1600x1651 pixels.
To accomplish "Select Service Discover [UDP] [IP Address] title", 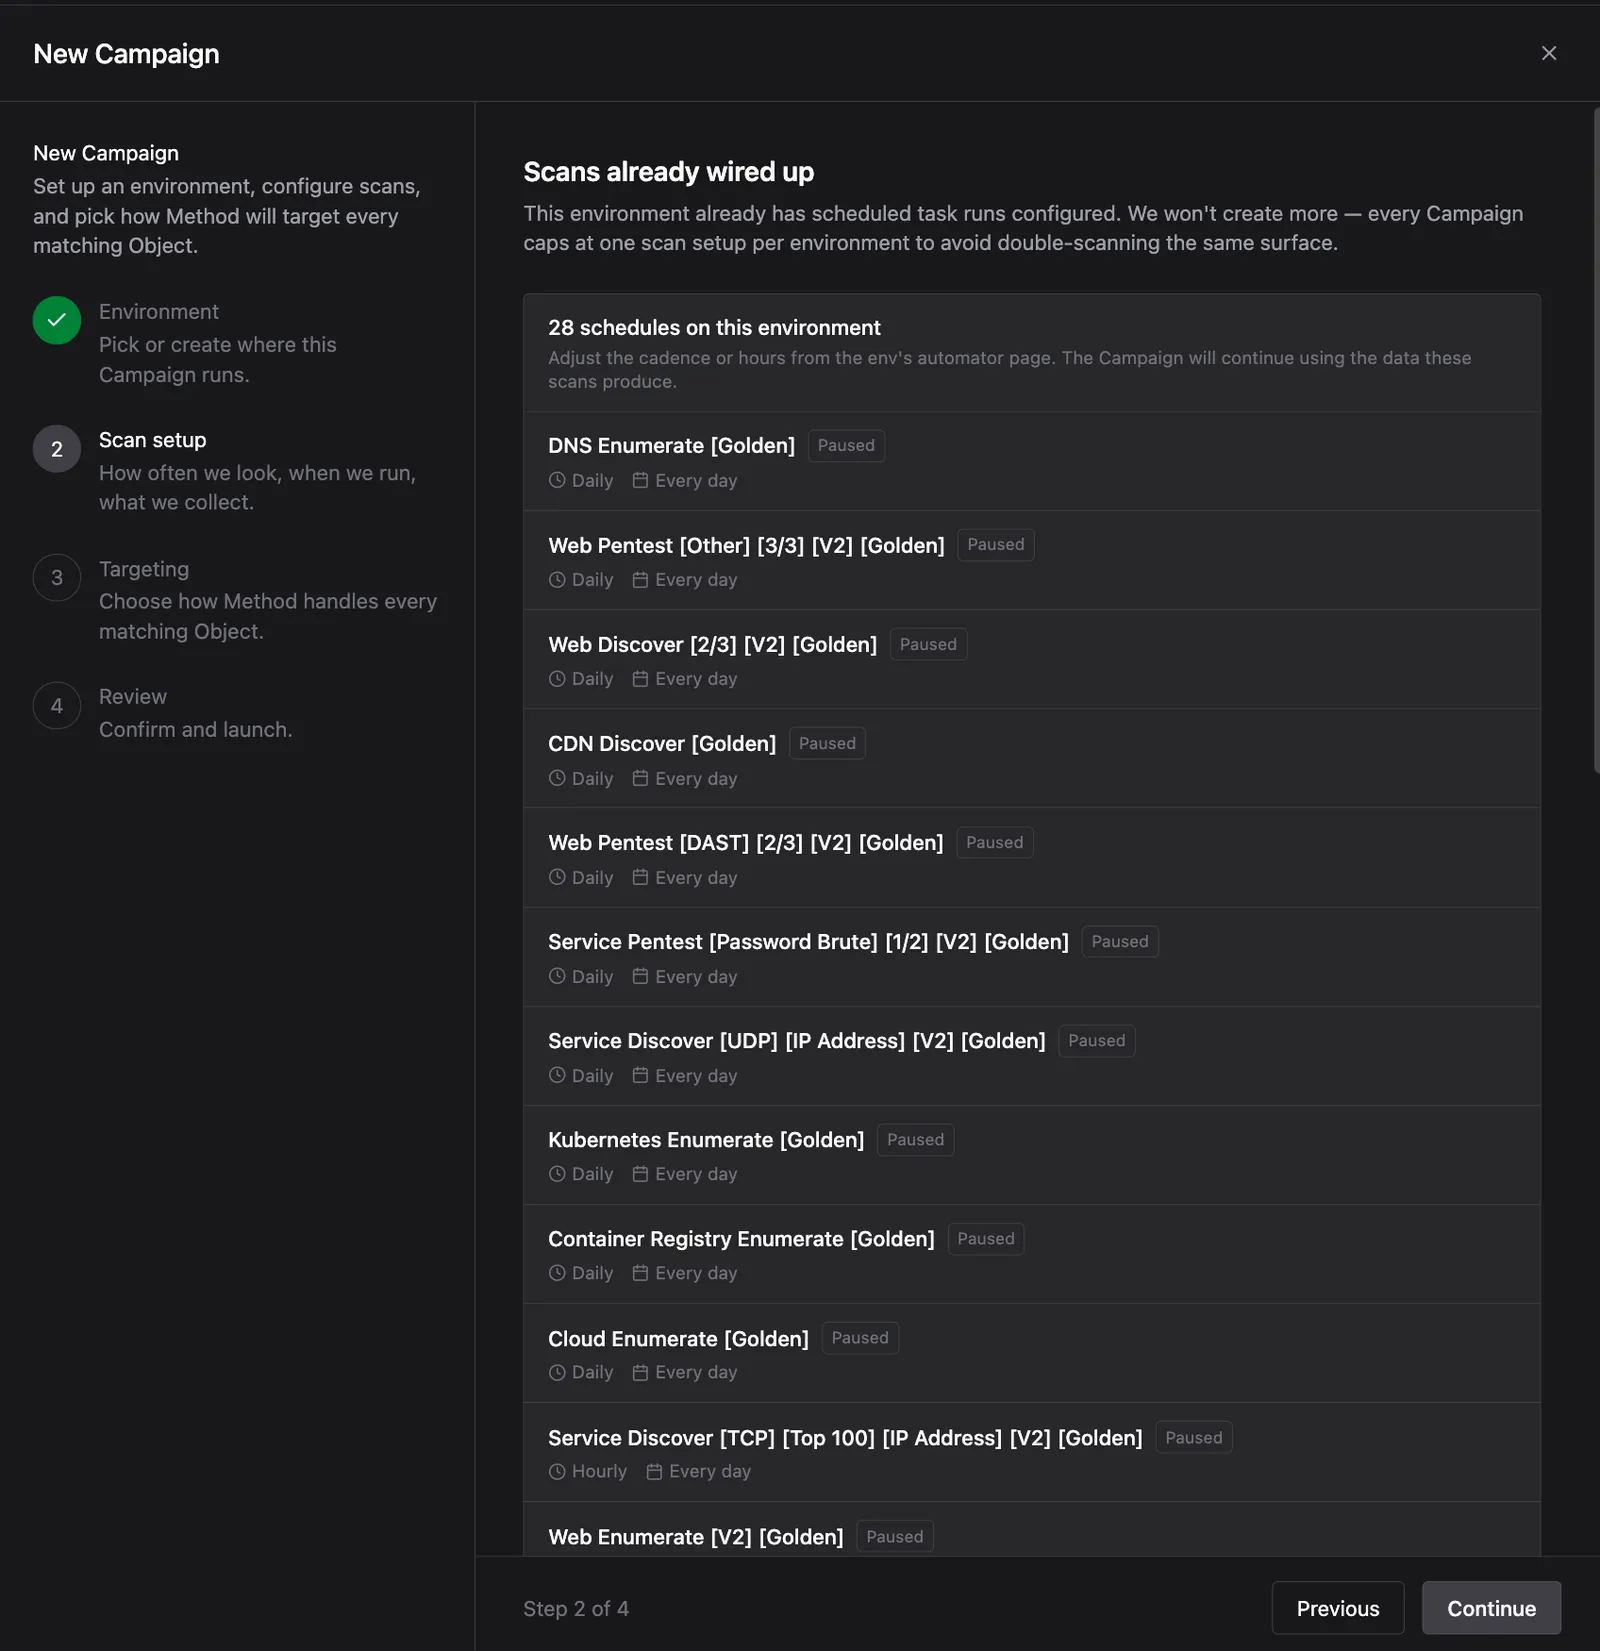I will (x=796, y=1041).
